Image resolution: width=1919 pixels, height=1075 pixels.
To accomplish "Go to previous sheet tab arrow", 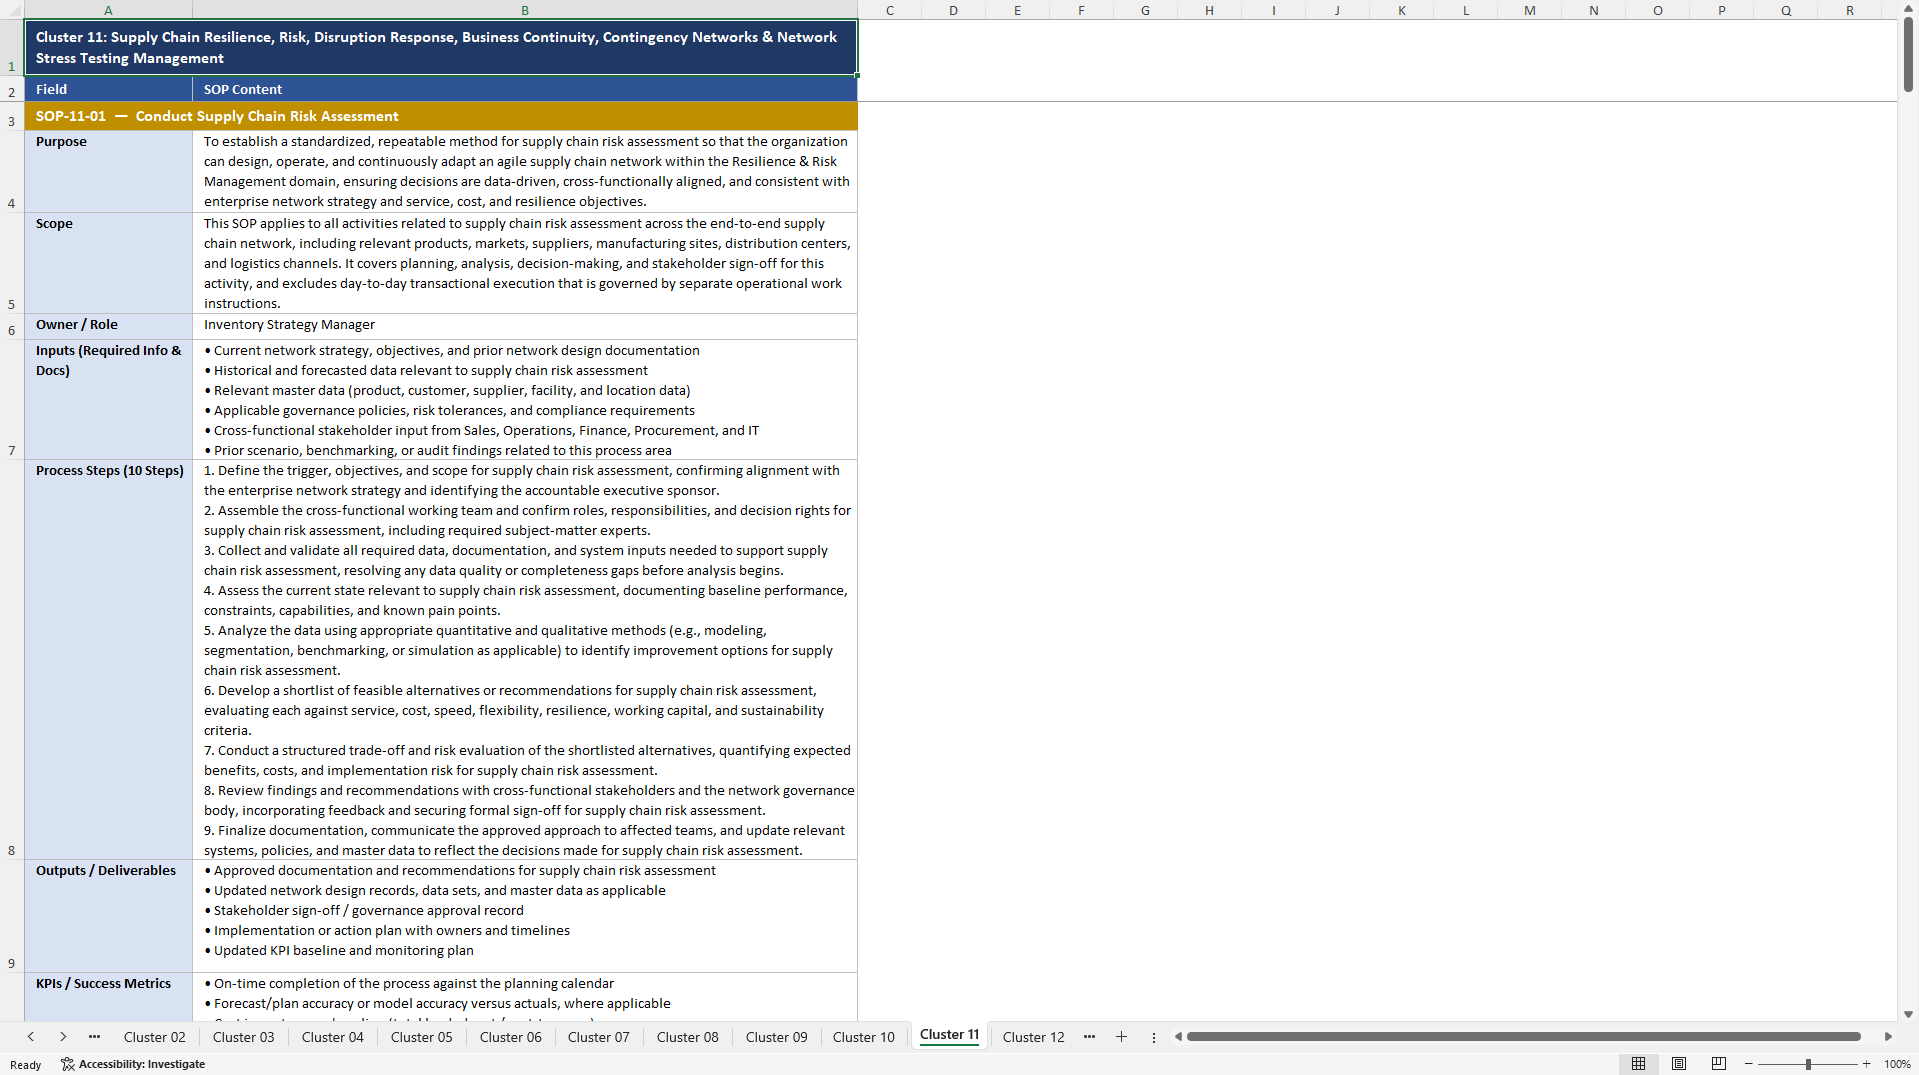I will pos(31,1037).
